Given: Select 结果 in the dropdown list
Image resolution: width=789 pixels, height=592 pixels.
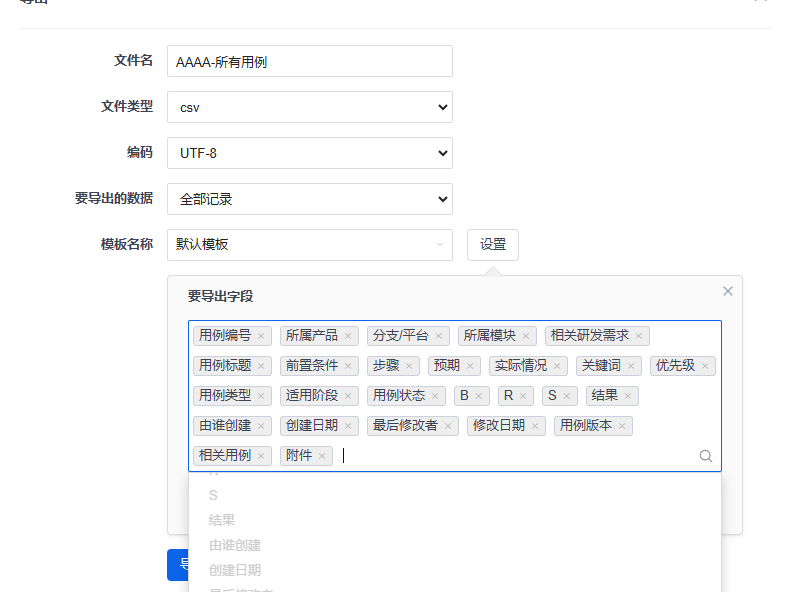Looking at the screenshot, I should (455, 520).
